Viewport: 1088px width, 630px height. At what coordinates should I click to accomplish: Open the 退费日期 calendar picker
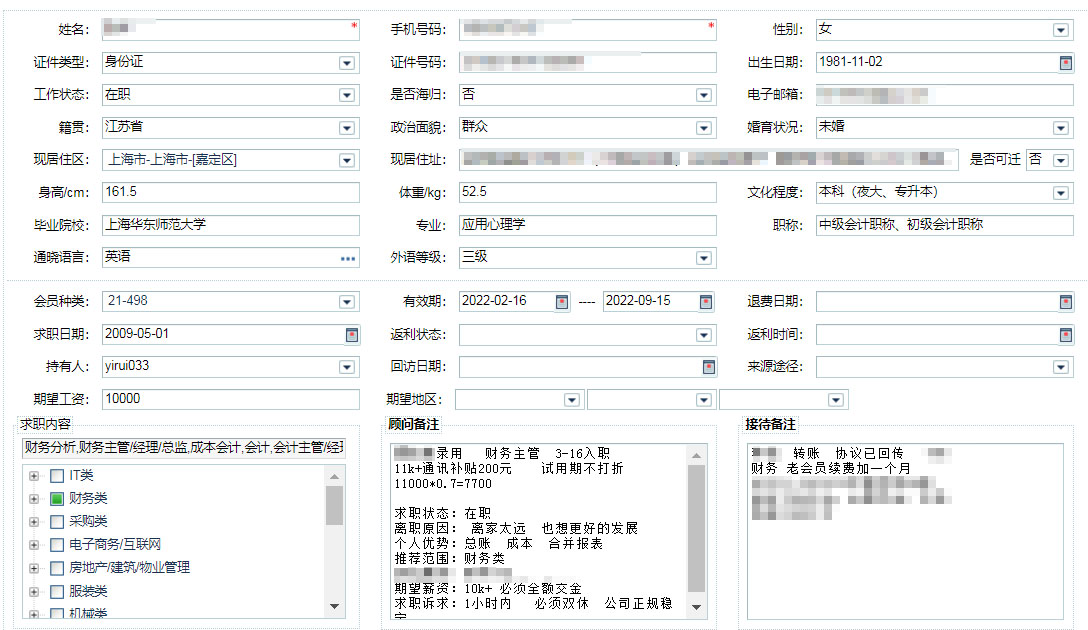(1066, 302)
